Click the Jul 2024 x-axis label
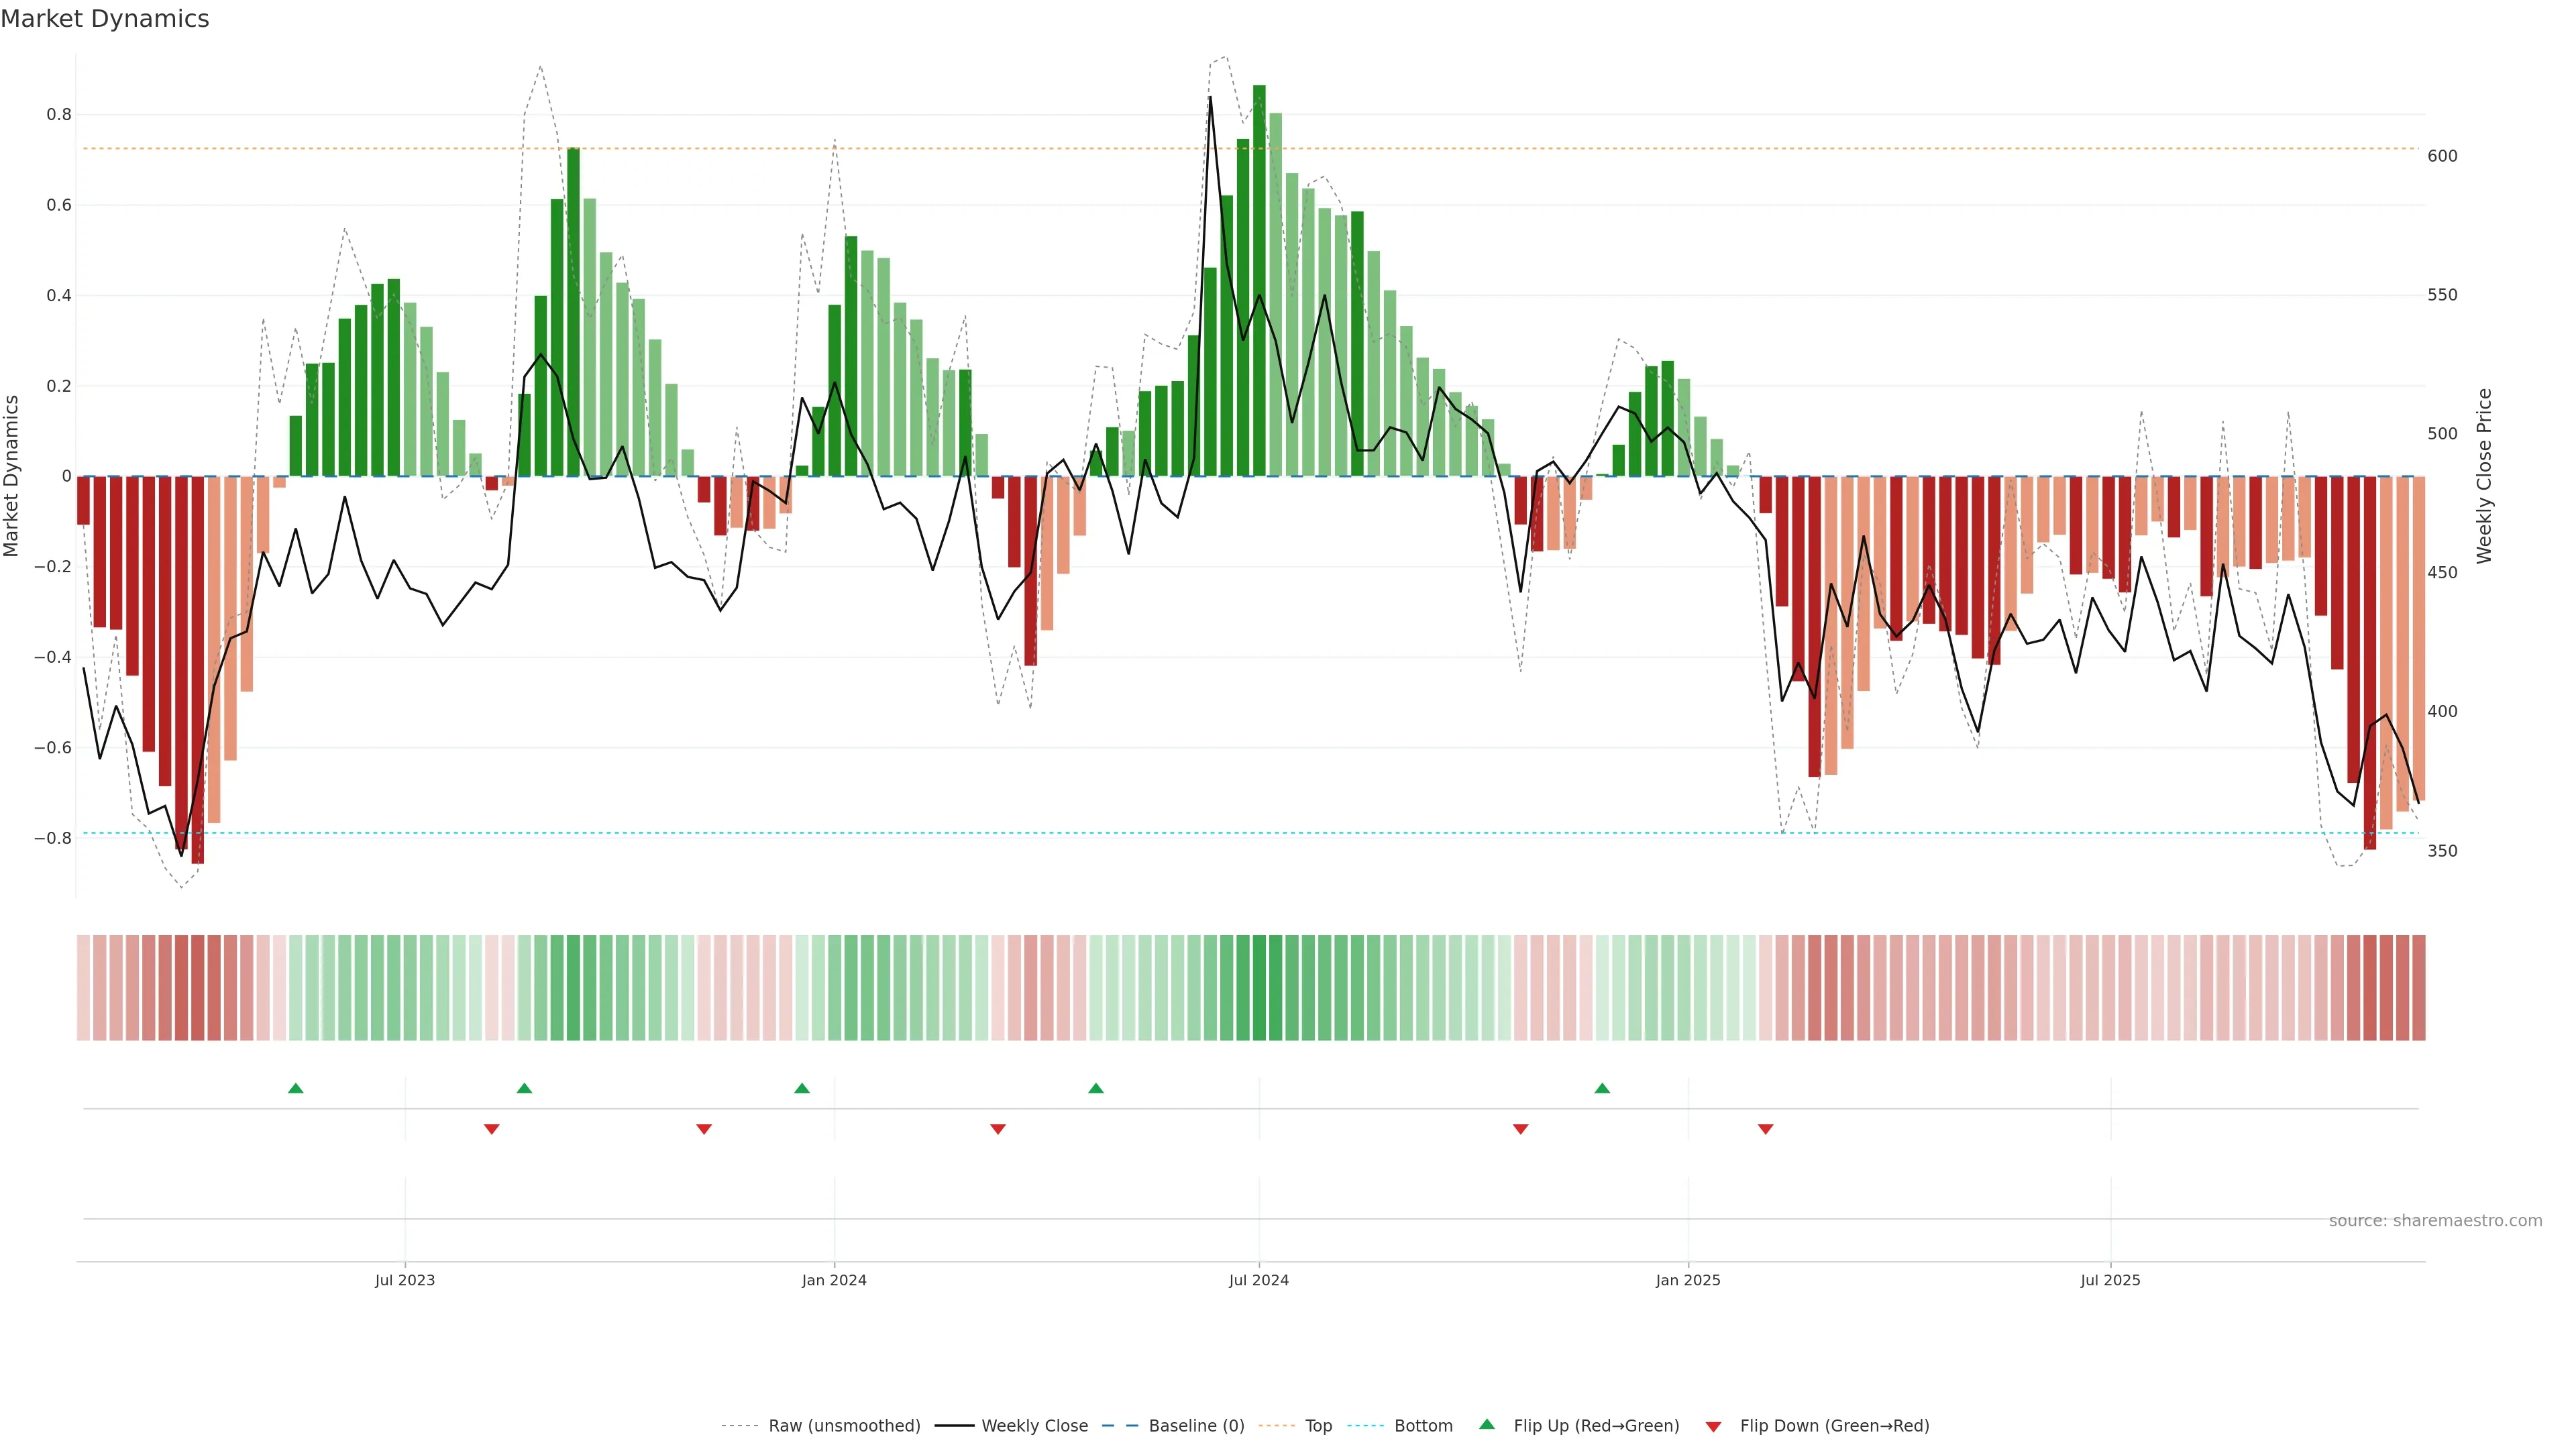The height and width of the screenshot is (1449, 2576). pos(1258,1280)
